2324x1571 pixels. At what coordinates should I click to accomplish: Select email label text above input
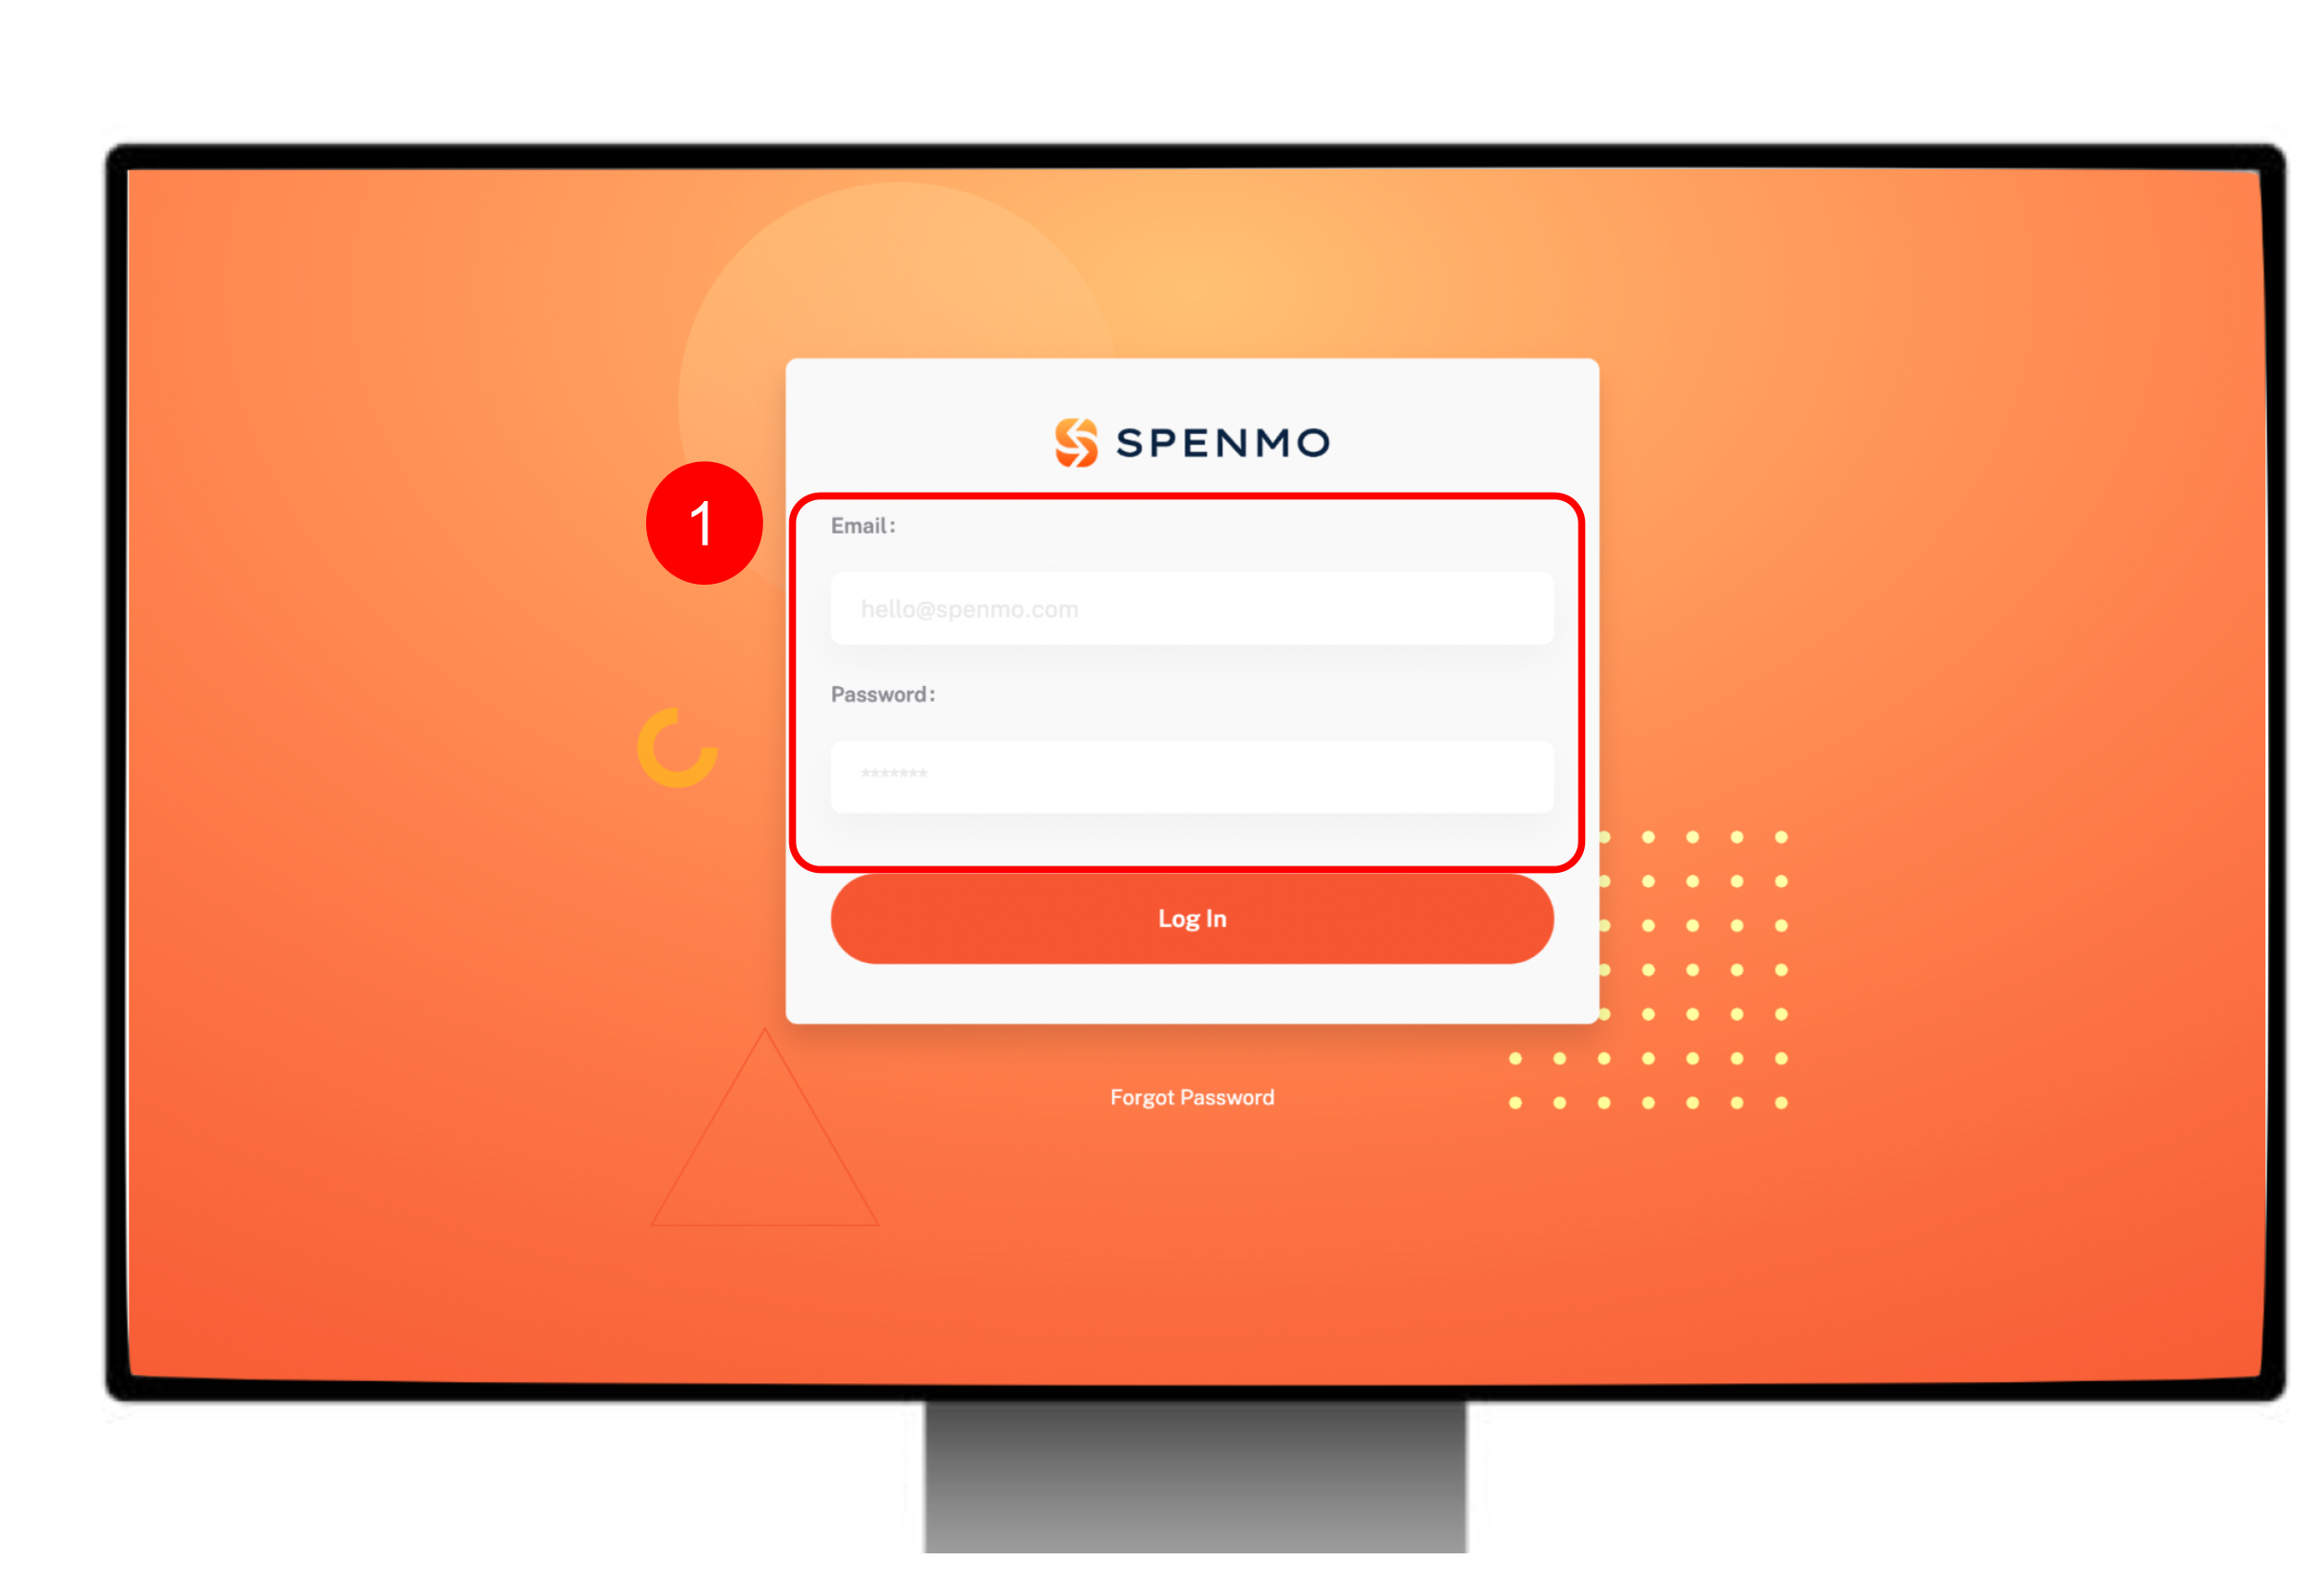[865, 526]
